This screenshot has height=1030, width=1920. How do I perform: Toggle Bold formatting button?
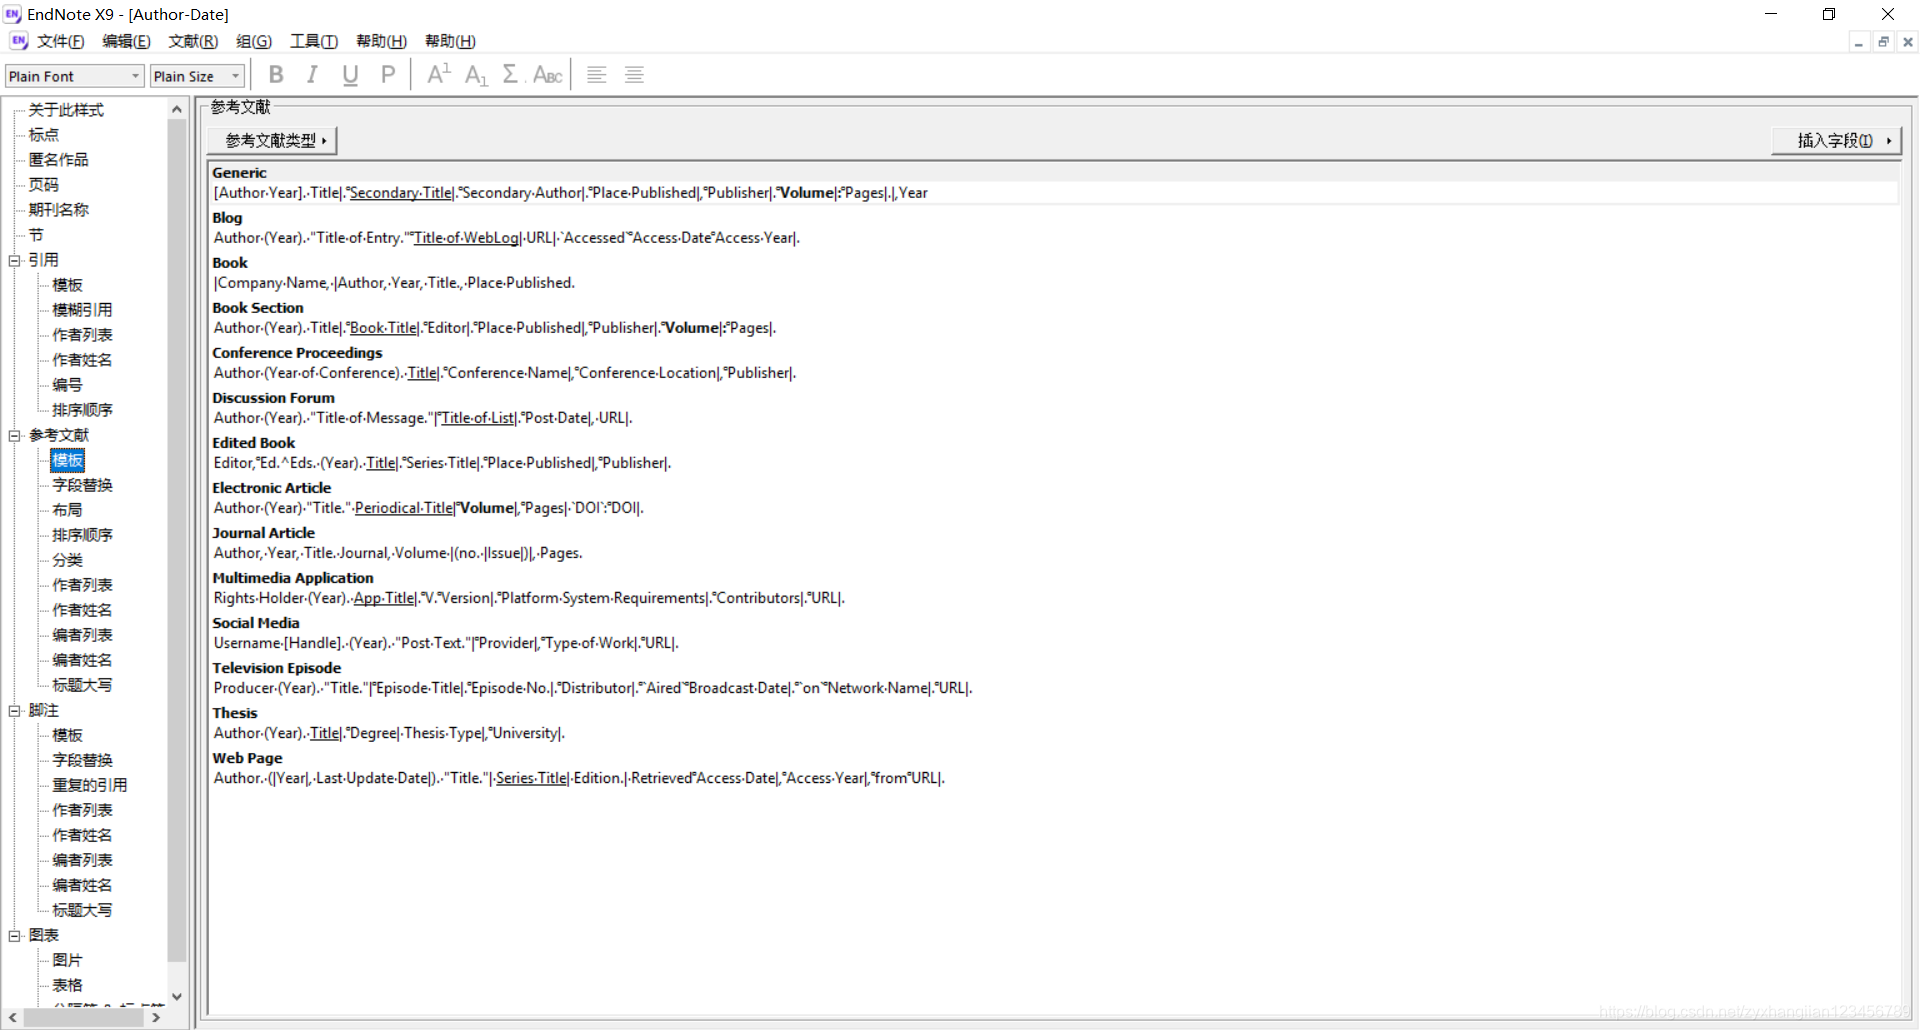[276, 75]
